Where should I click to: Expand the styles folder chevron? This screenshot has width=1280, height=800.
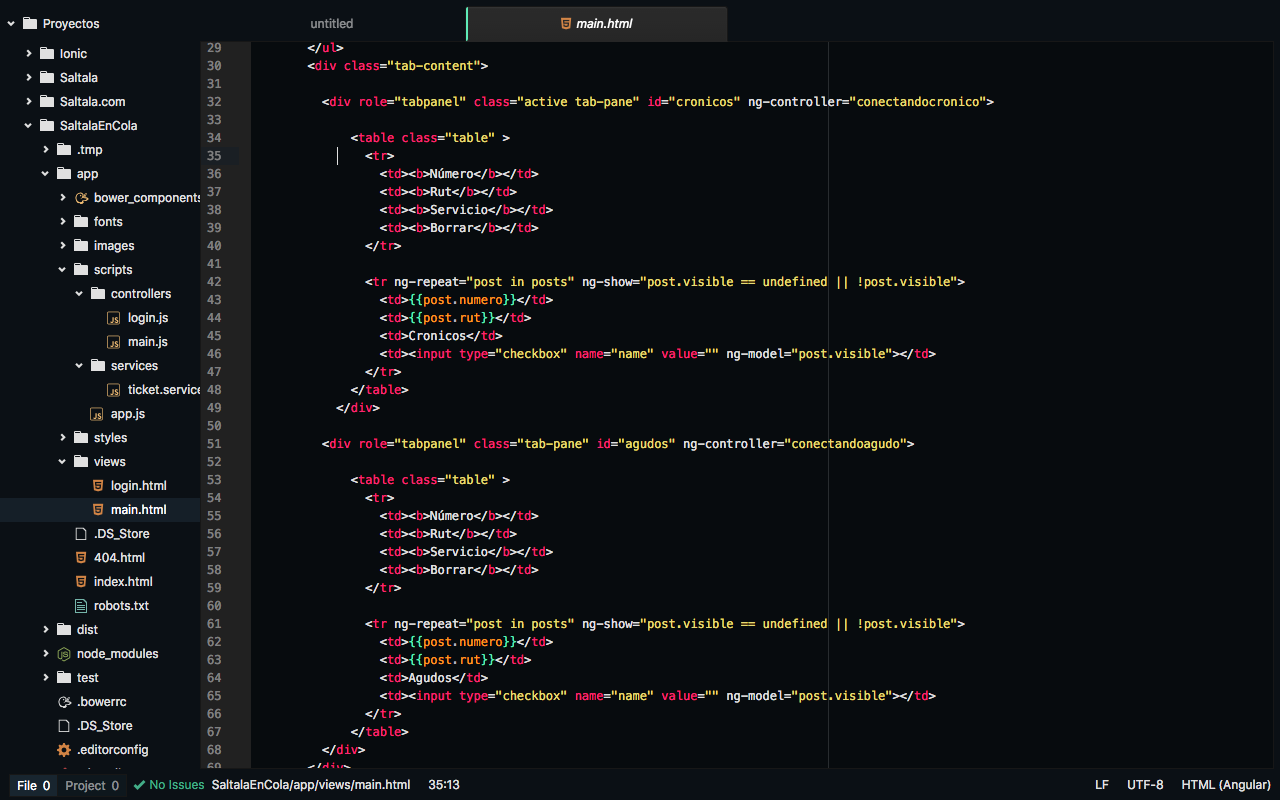(63, 437)
